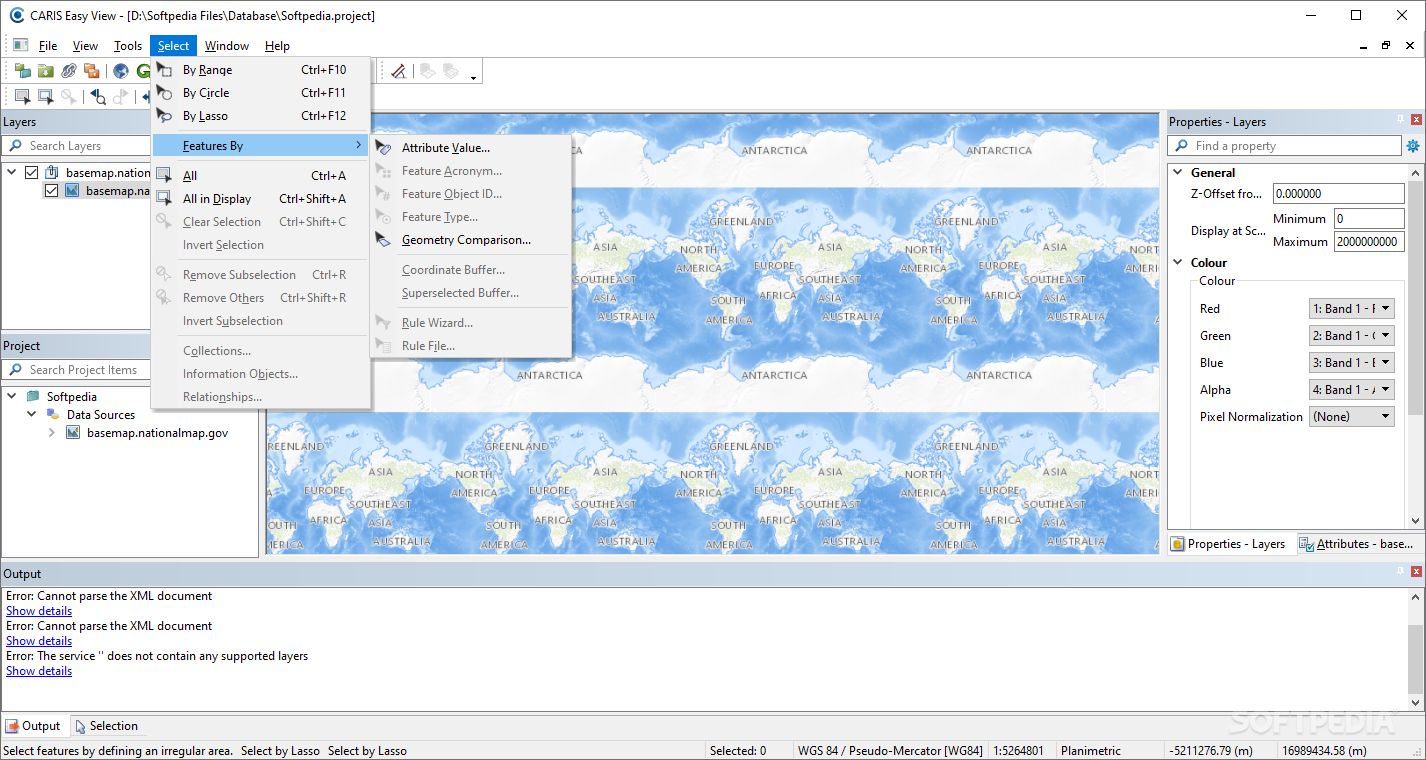The width and height of the screenshot is (1426, 760).
Task: Click the Z-Offset value field
Action: (x=1338, y=194)
